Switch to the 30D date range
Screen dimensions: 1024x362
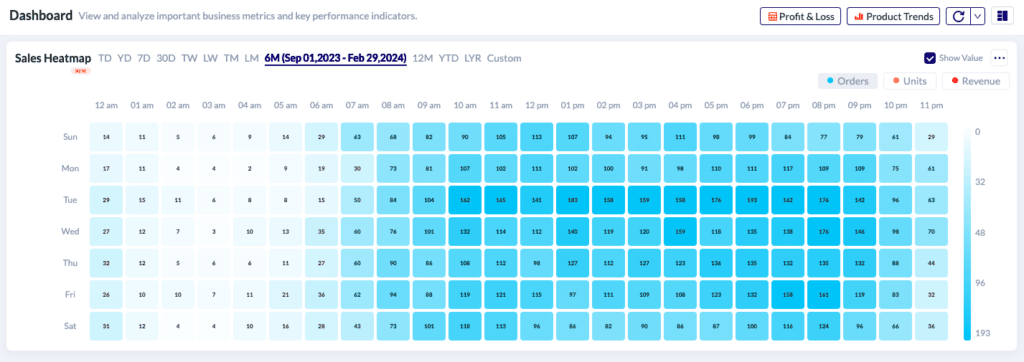[x=166, y=58]
